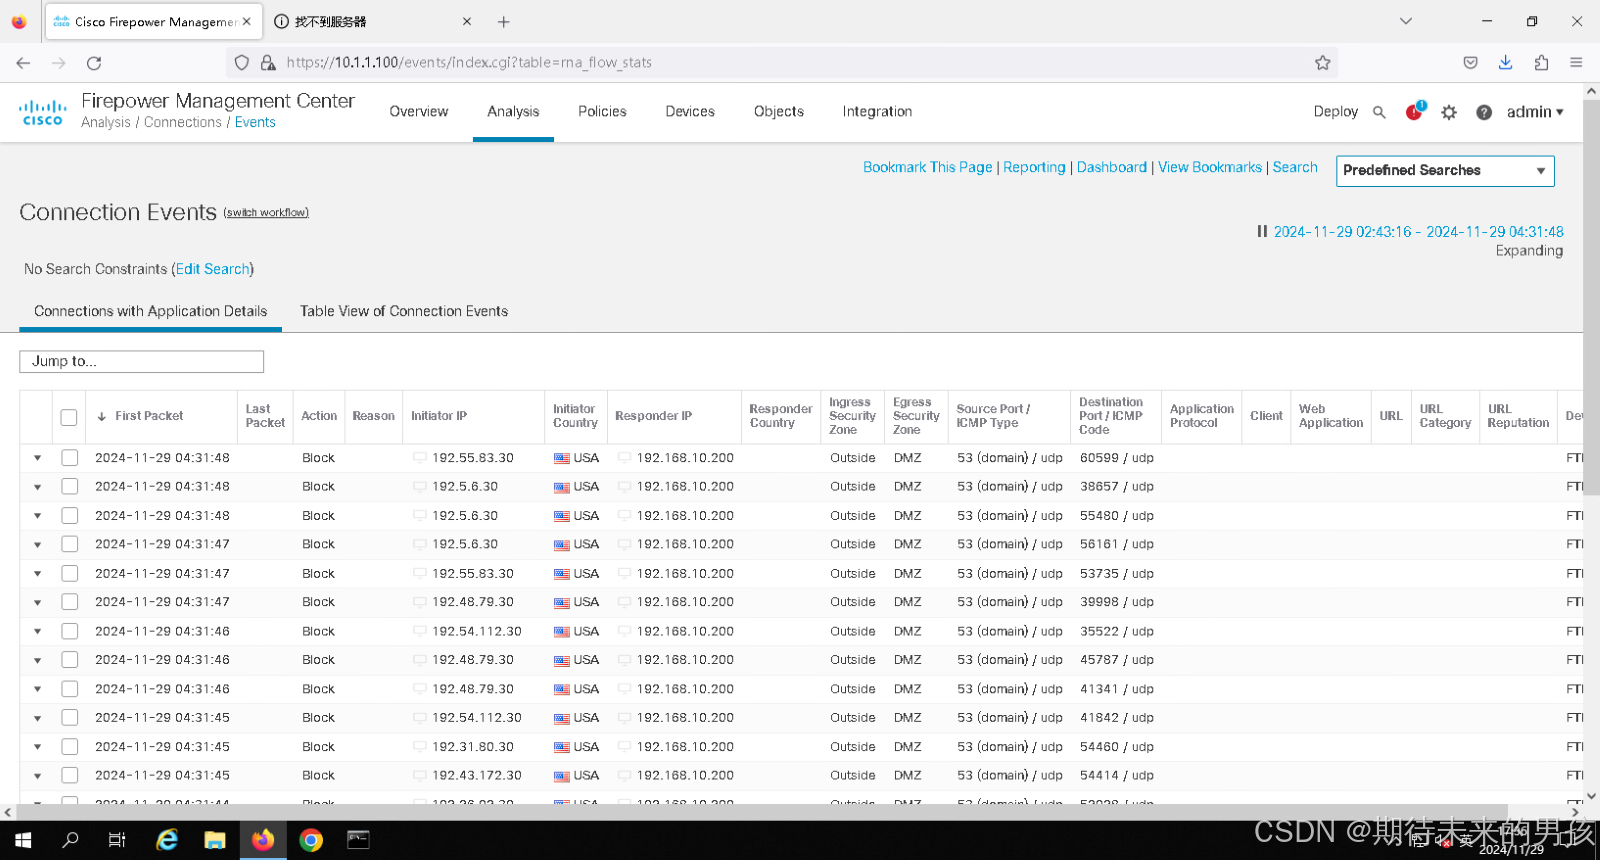Toggle the select-all checkbox in table header
Viewport: 1600px width, 860px height.
click(x=69, y=417)
